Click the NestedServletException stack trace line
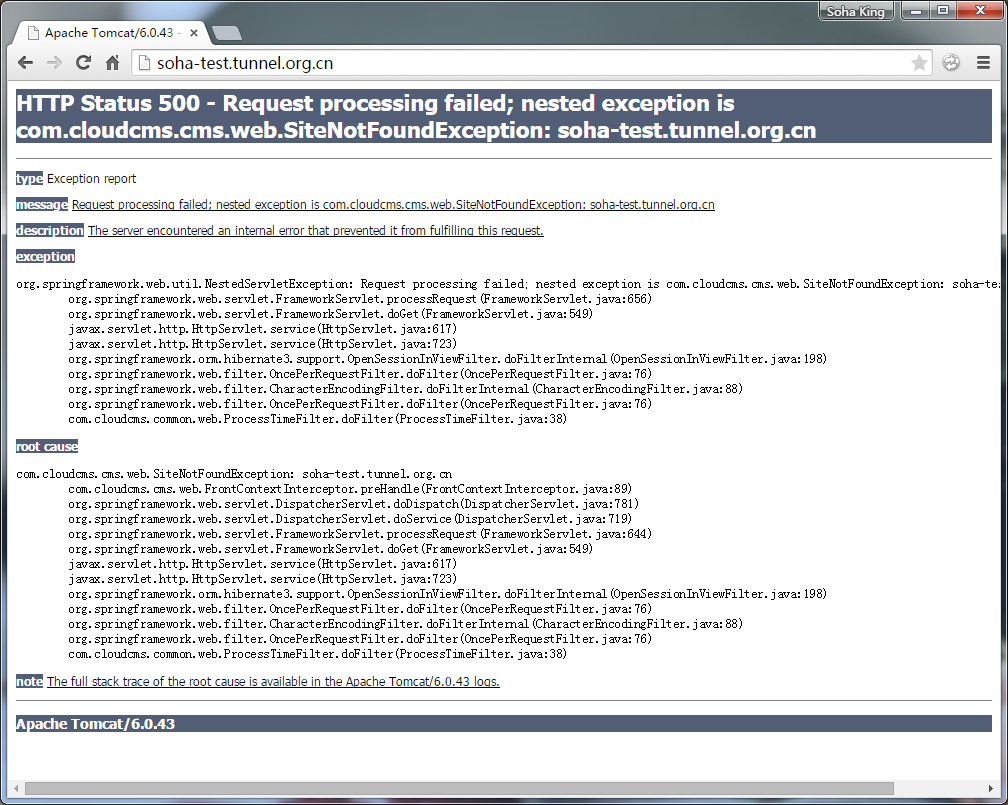Image resolution: width=1008 pixels, height=805 pixels. click(508, 284)
